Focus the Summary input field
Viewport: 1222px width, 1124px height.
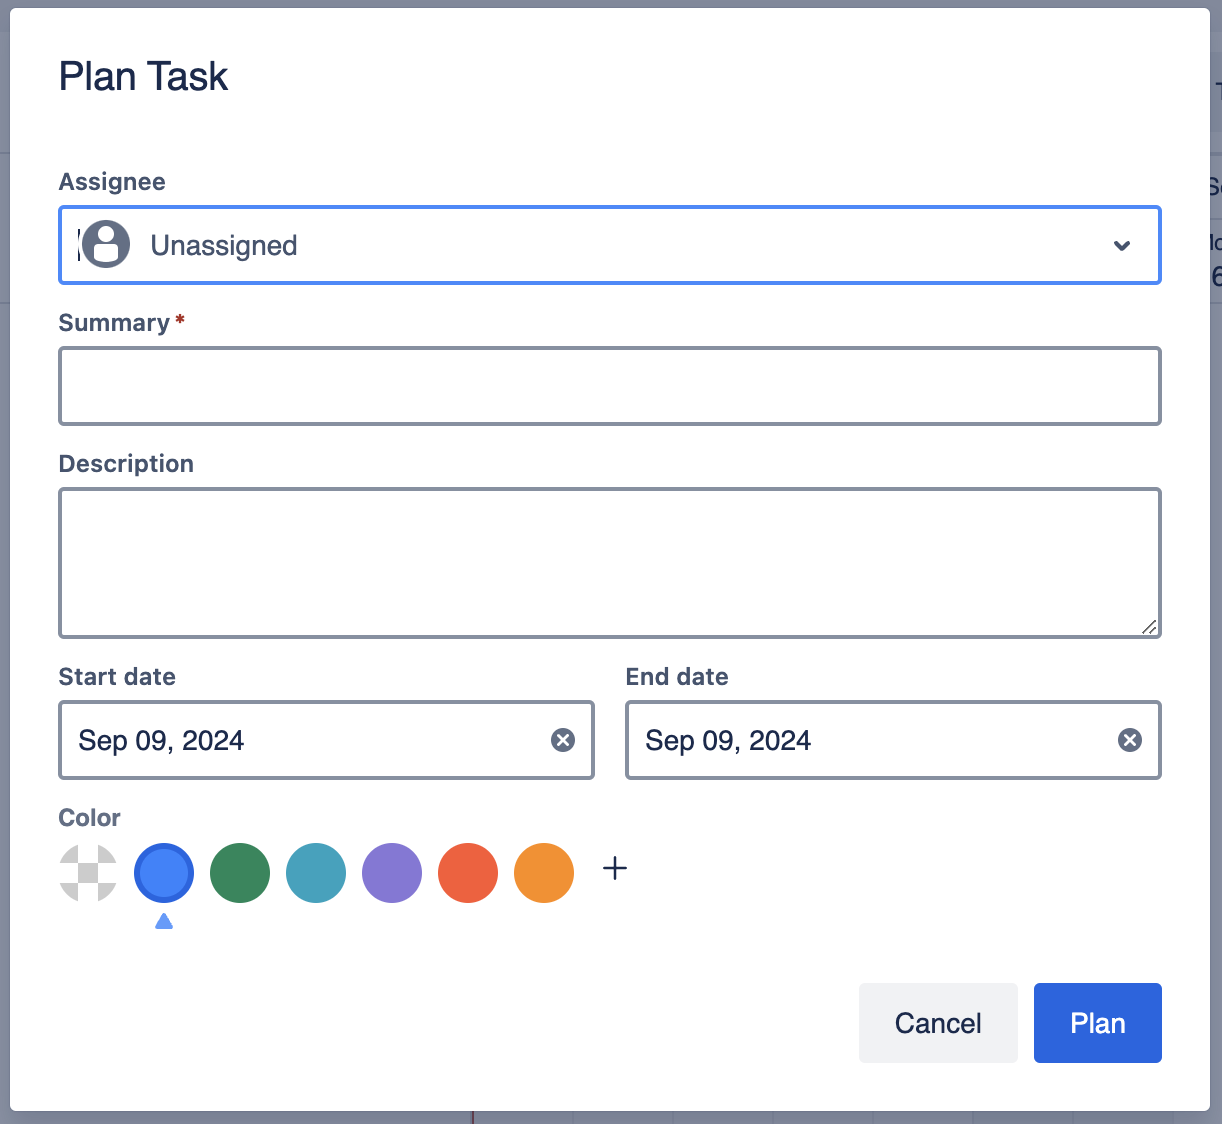click(x=609, y=386)
